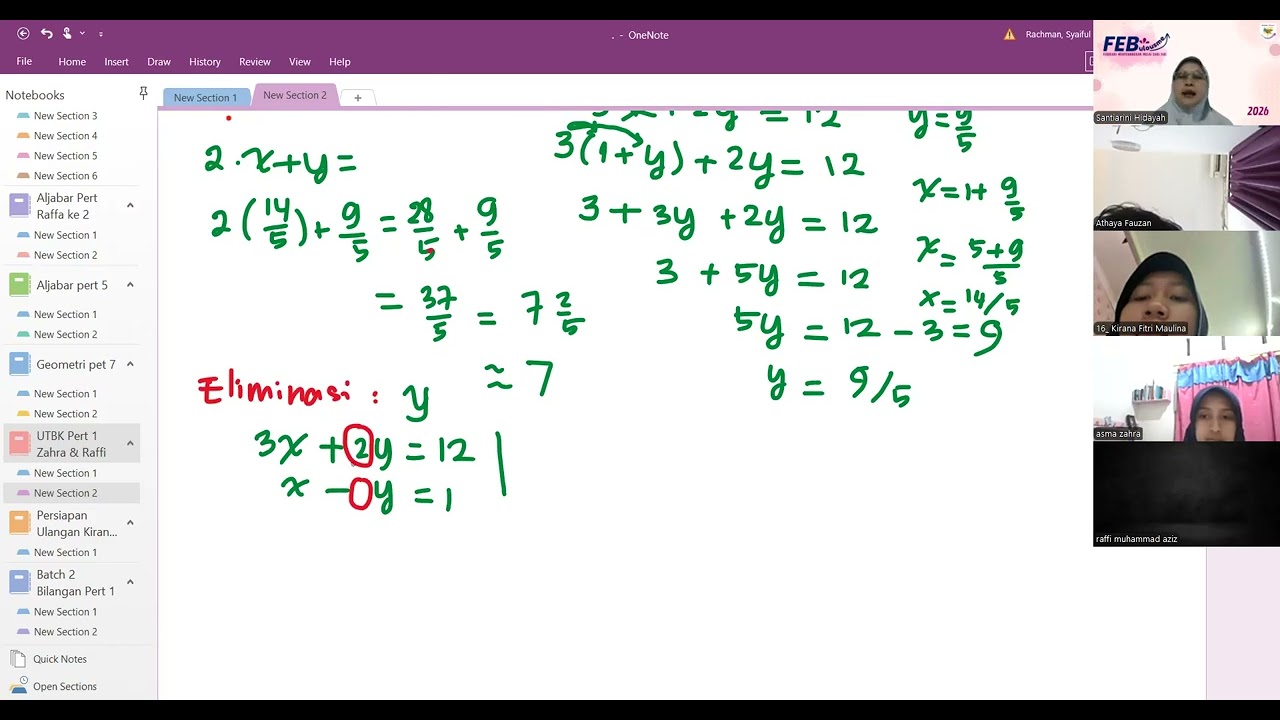Click the blue Geometri pet 7 notebook icon
The height and width of the screenshot is (720, 1280).
pos(20,364)
